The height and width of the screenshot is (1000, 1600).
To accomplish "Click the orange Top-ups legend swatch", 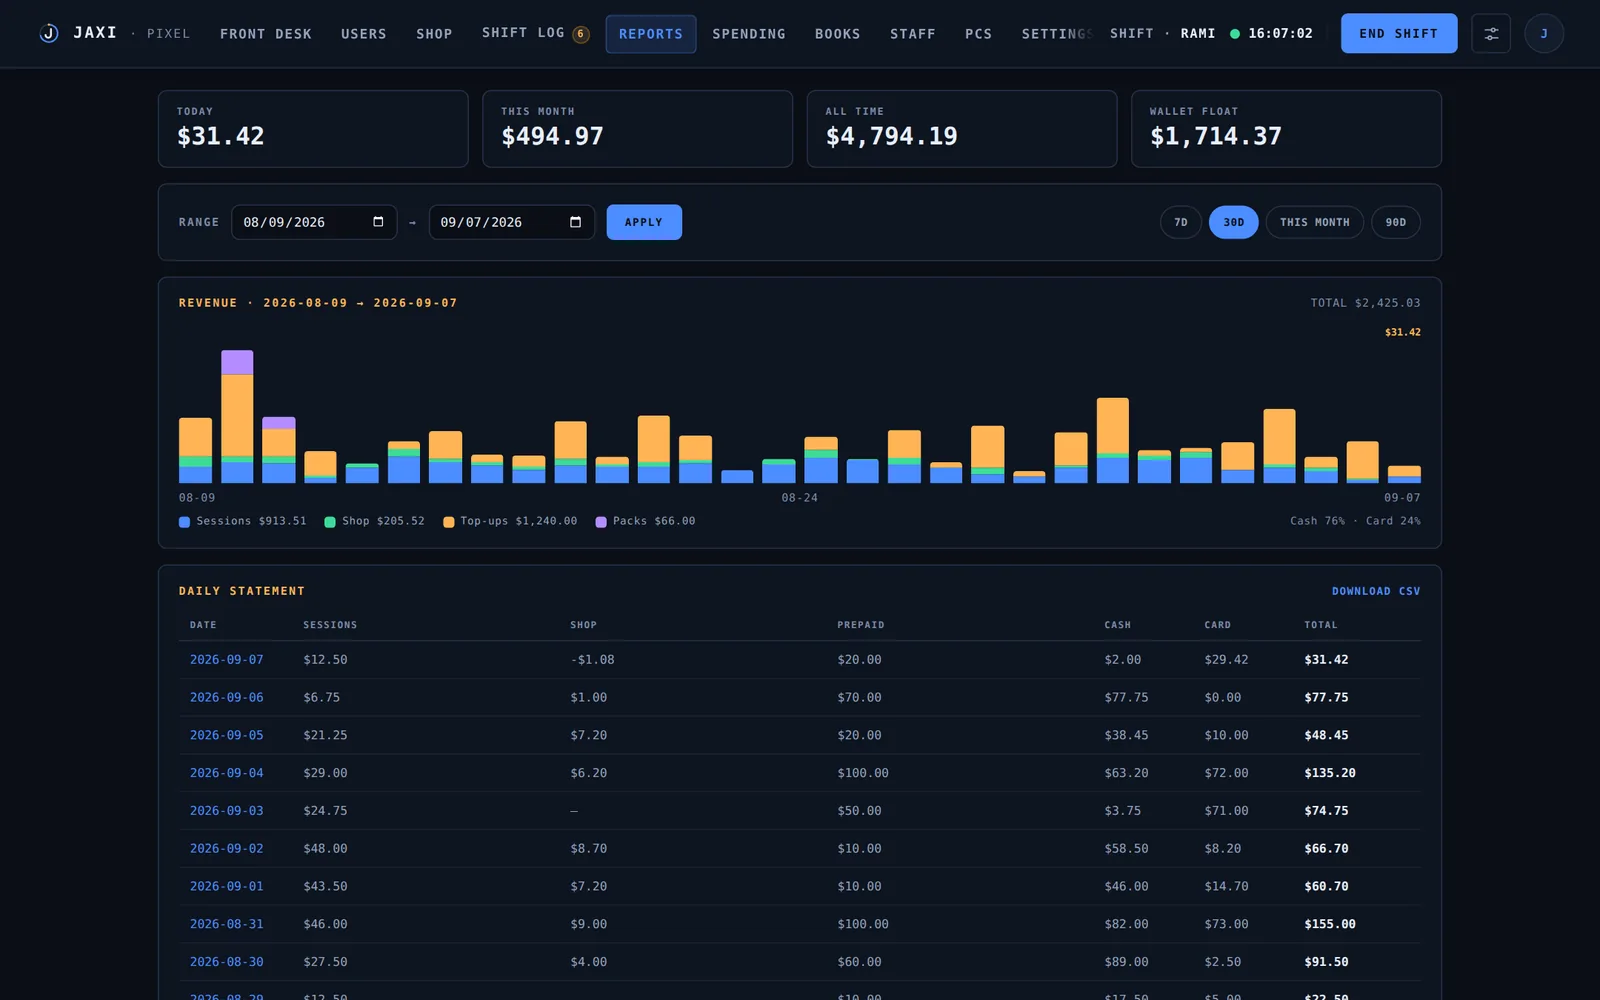I will [x=448, y=522].
